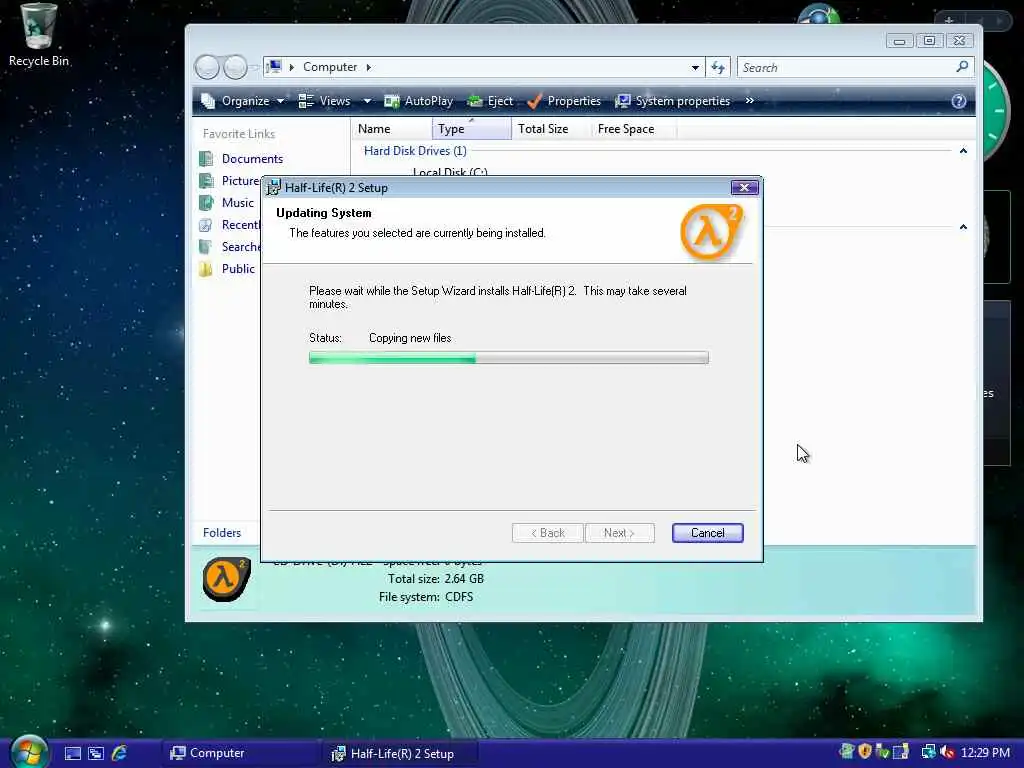
Task: Click the Recently Changed favorite link
Action: (x=240, y=225)
